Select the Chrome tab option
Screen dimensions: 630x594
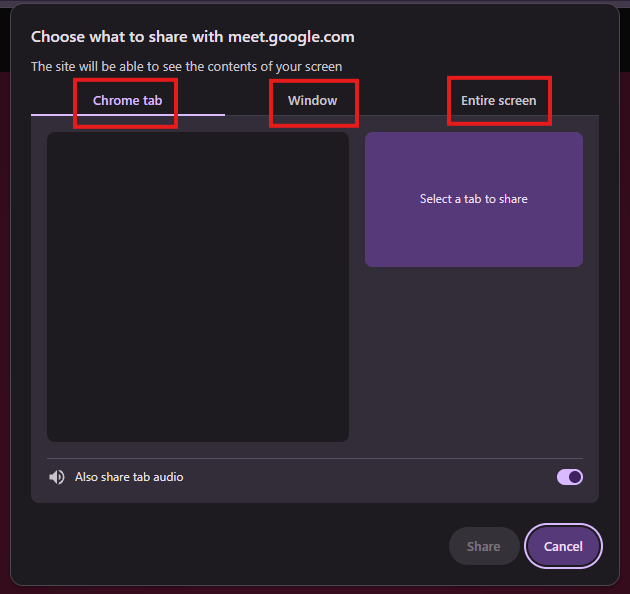(x=127, y=100)
